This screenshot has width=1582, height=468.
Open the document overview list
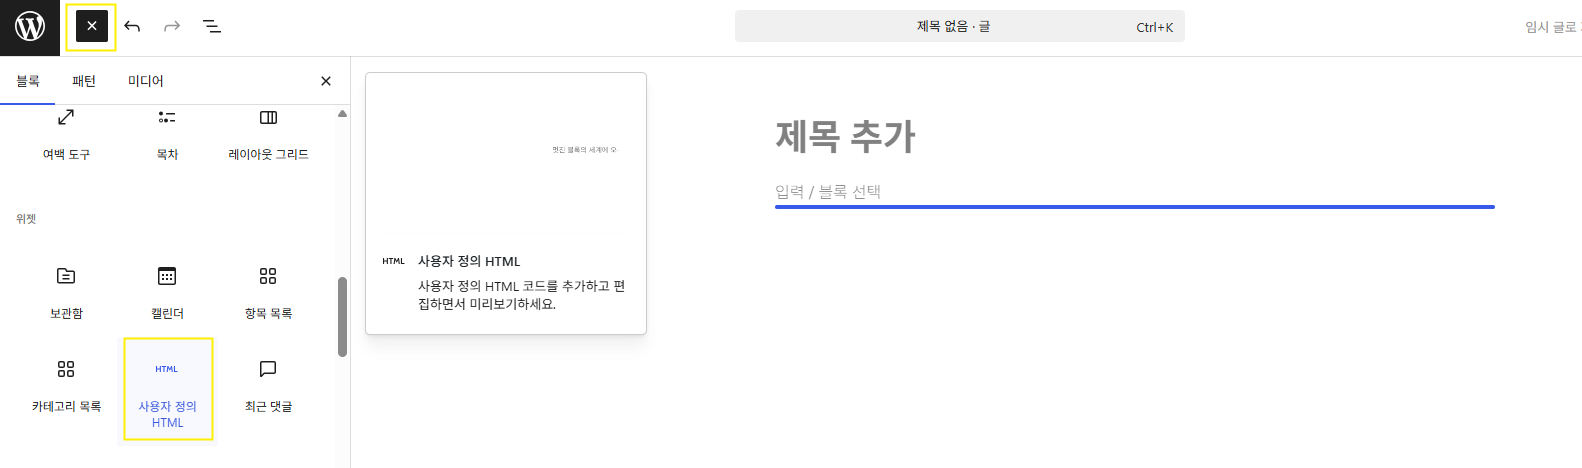pos(212,27)
